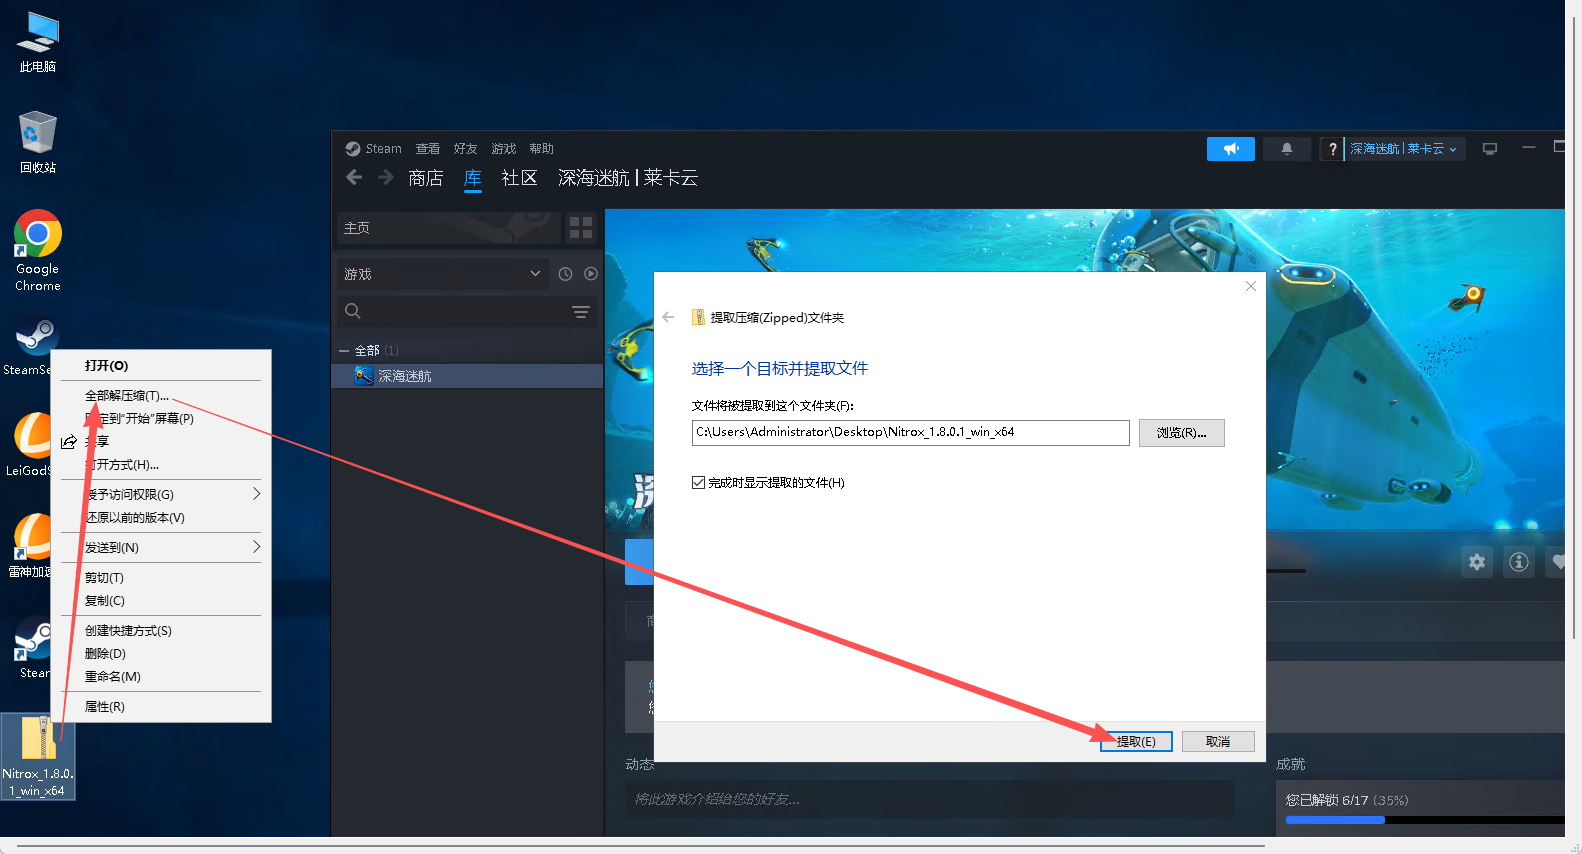
Task: Collapse the 全部 games group
Action: click(x=344, y=351)
